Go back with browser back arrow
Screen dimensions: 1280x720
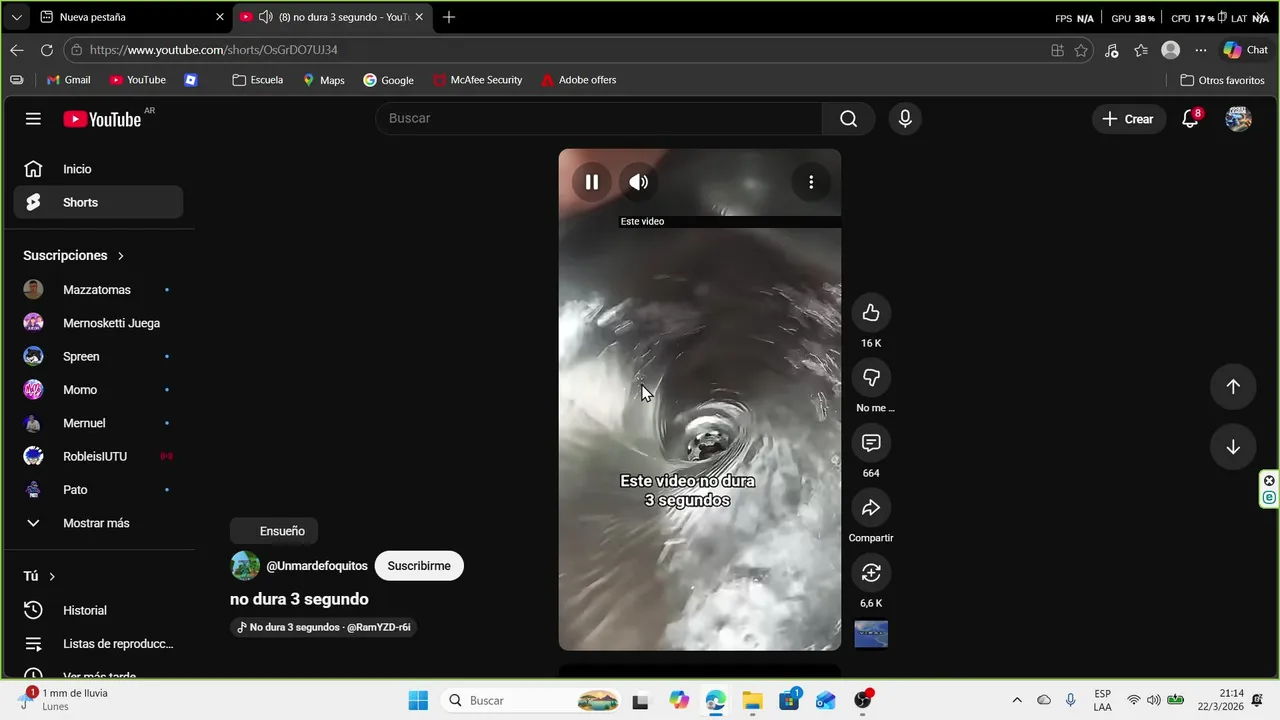click(17, 50)
